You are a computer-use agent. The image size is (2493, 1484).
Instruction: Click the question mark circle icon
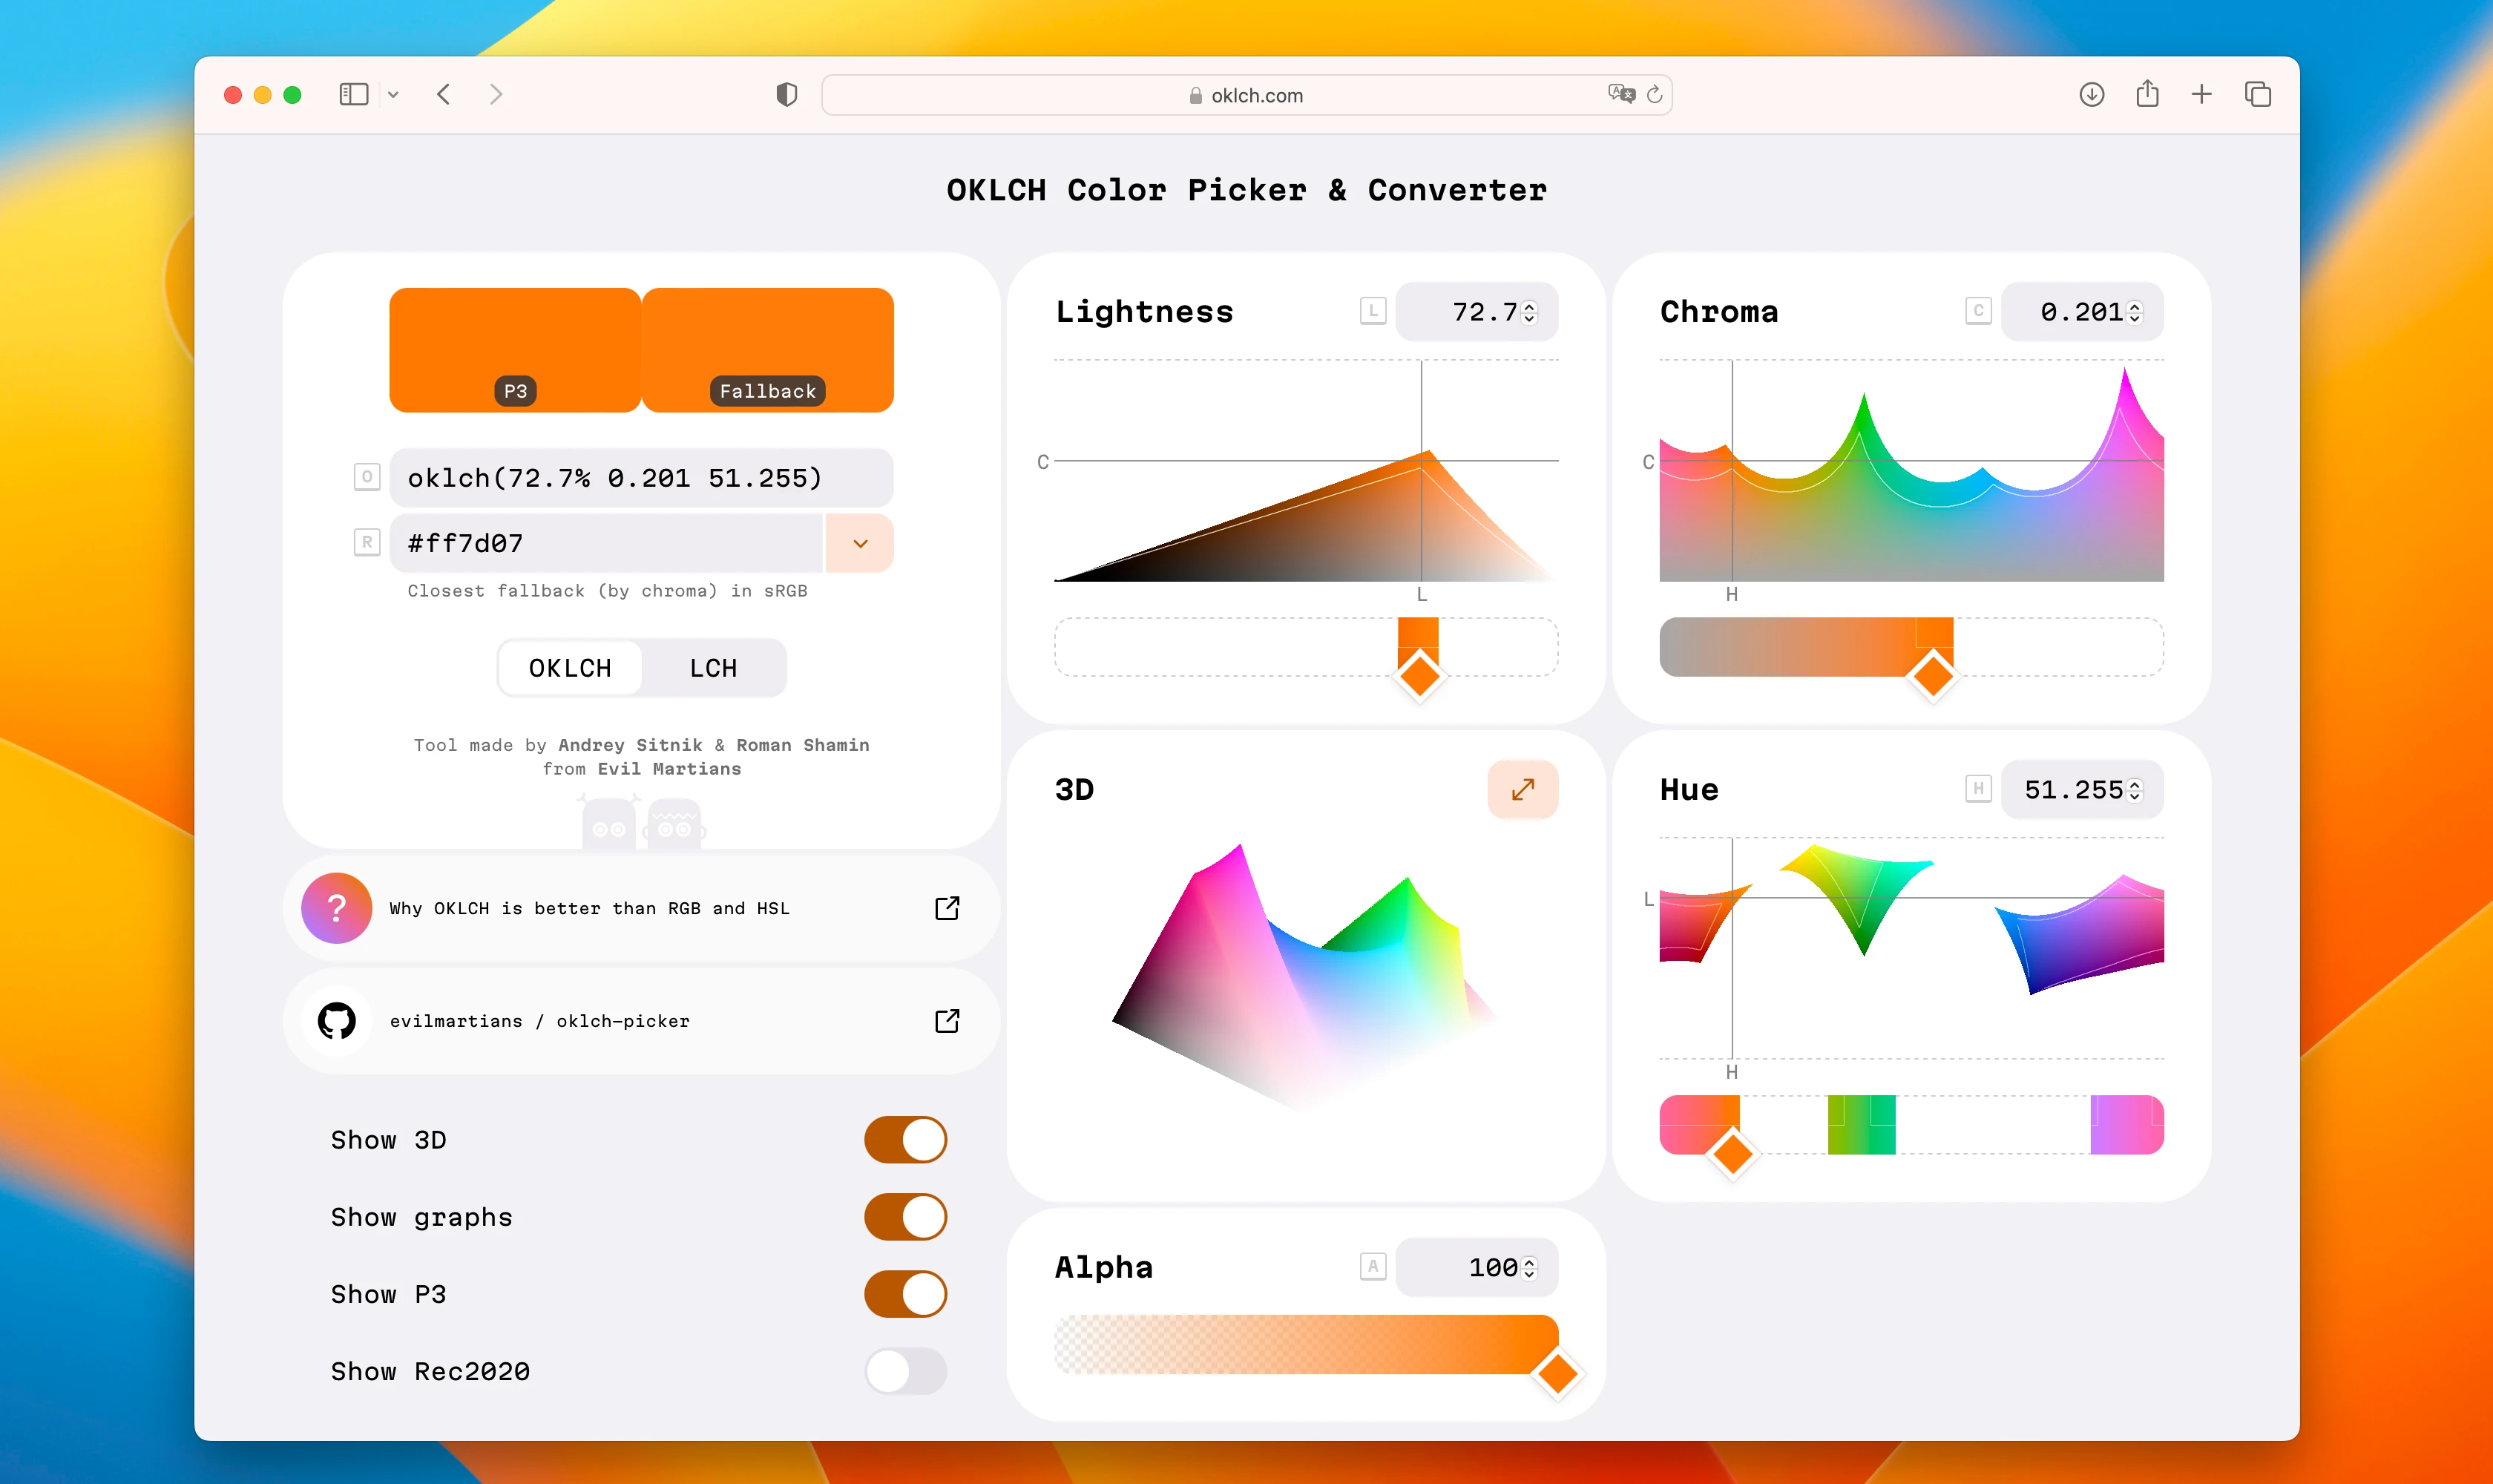coord(337,908)
